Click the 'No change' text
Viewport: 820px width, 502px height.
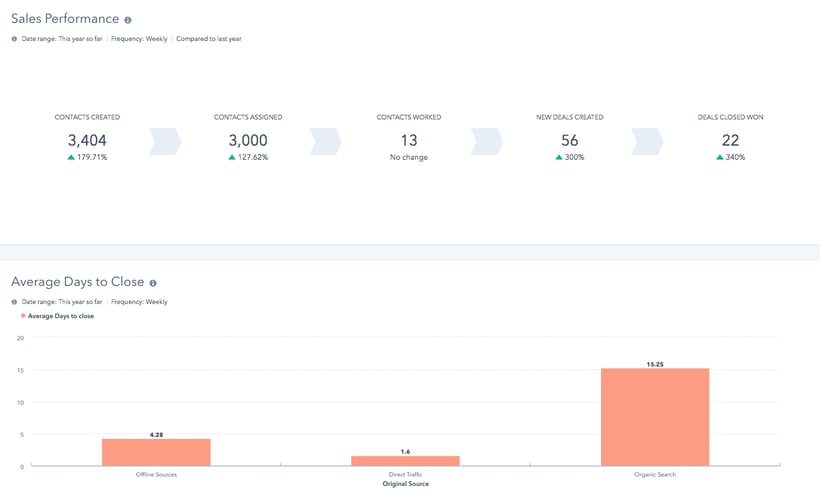coord(409,157)
